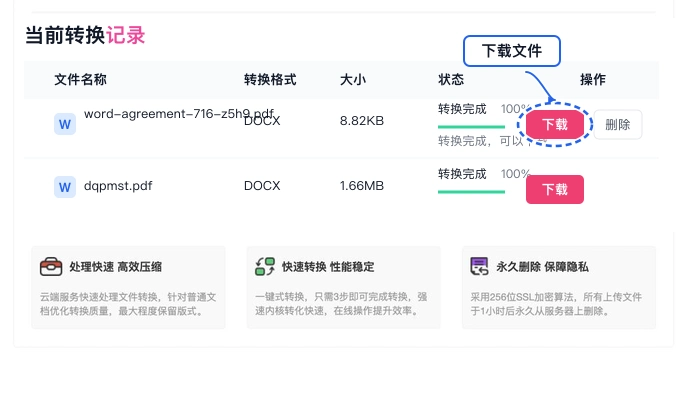The width and height of the screenshot is (700, 395).
Task: Click the green conversion icon for 快速转换 性能稳定
Action: point(265,266)
